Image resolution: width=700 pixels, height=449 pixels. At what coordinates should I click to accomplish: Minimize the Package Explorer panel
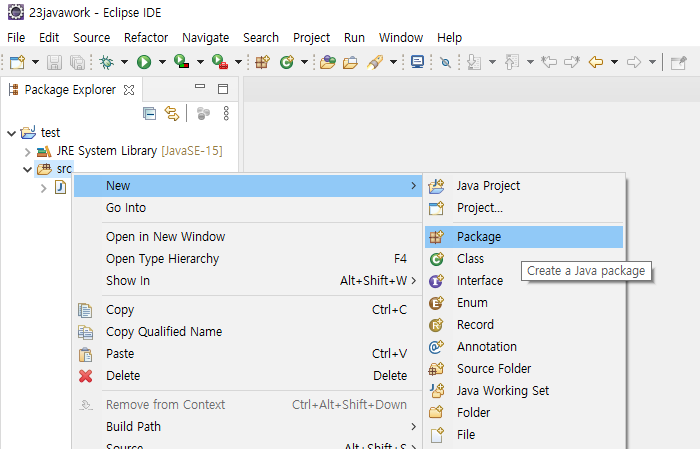[200, 87]
